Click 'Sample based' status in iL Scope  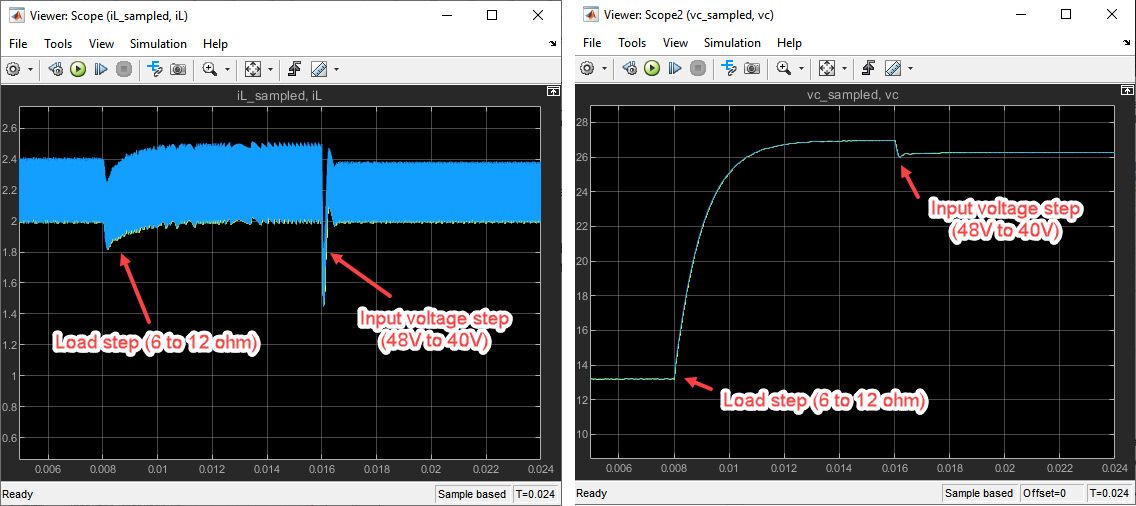pyautogui.click(x=472, y=494)
